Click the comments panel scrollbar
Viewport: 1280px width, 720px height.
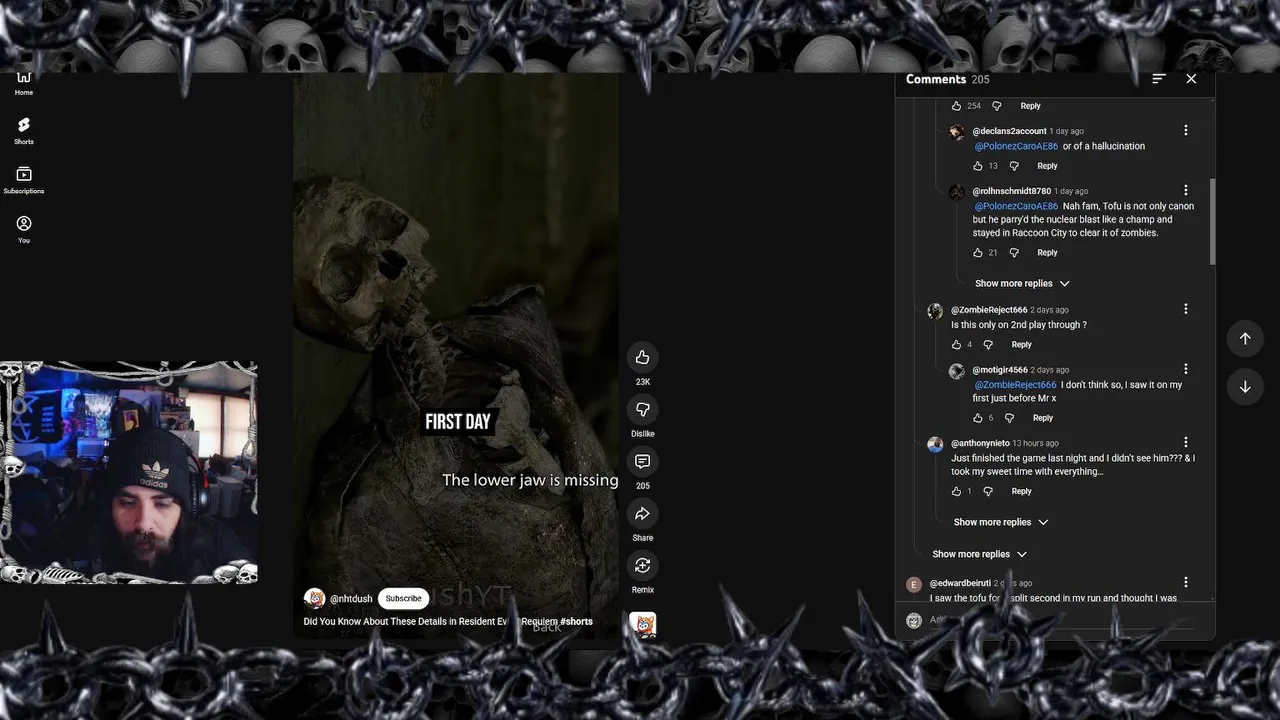point(1212,222)
